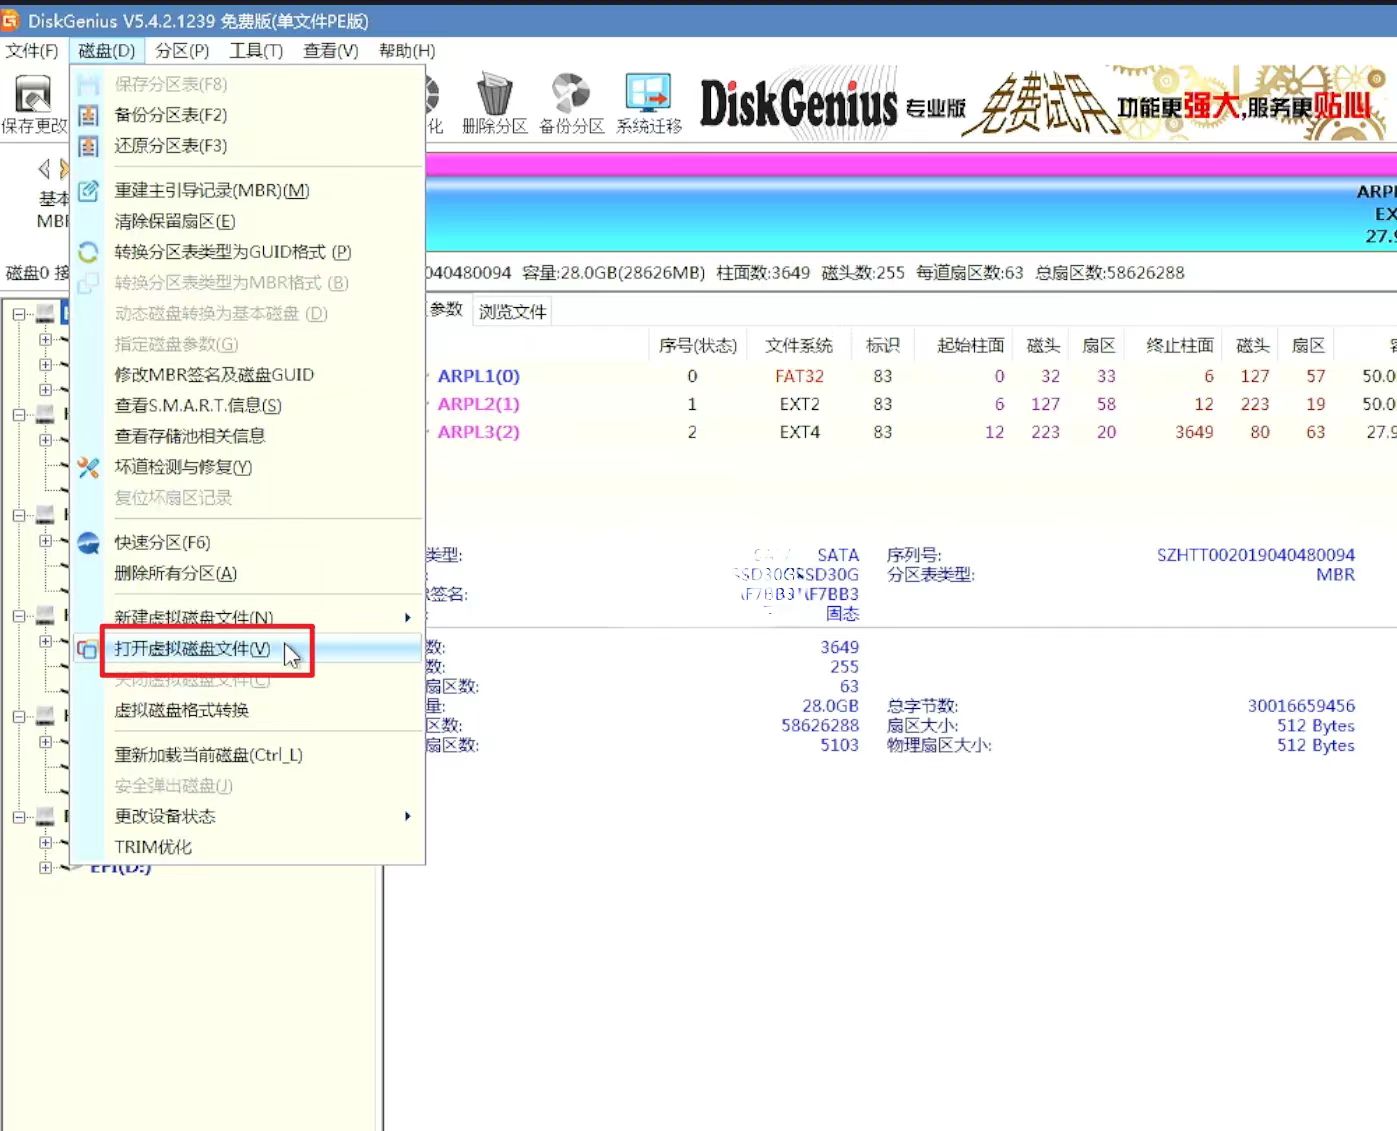Click the 快速分区(F6) menu icon
This screenshot has height=1131, width=1397.
point(88,542)
